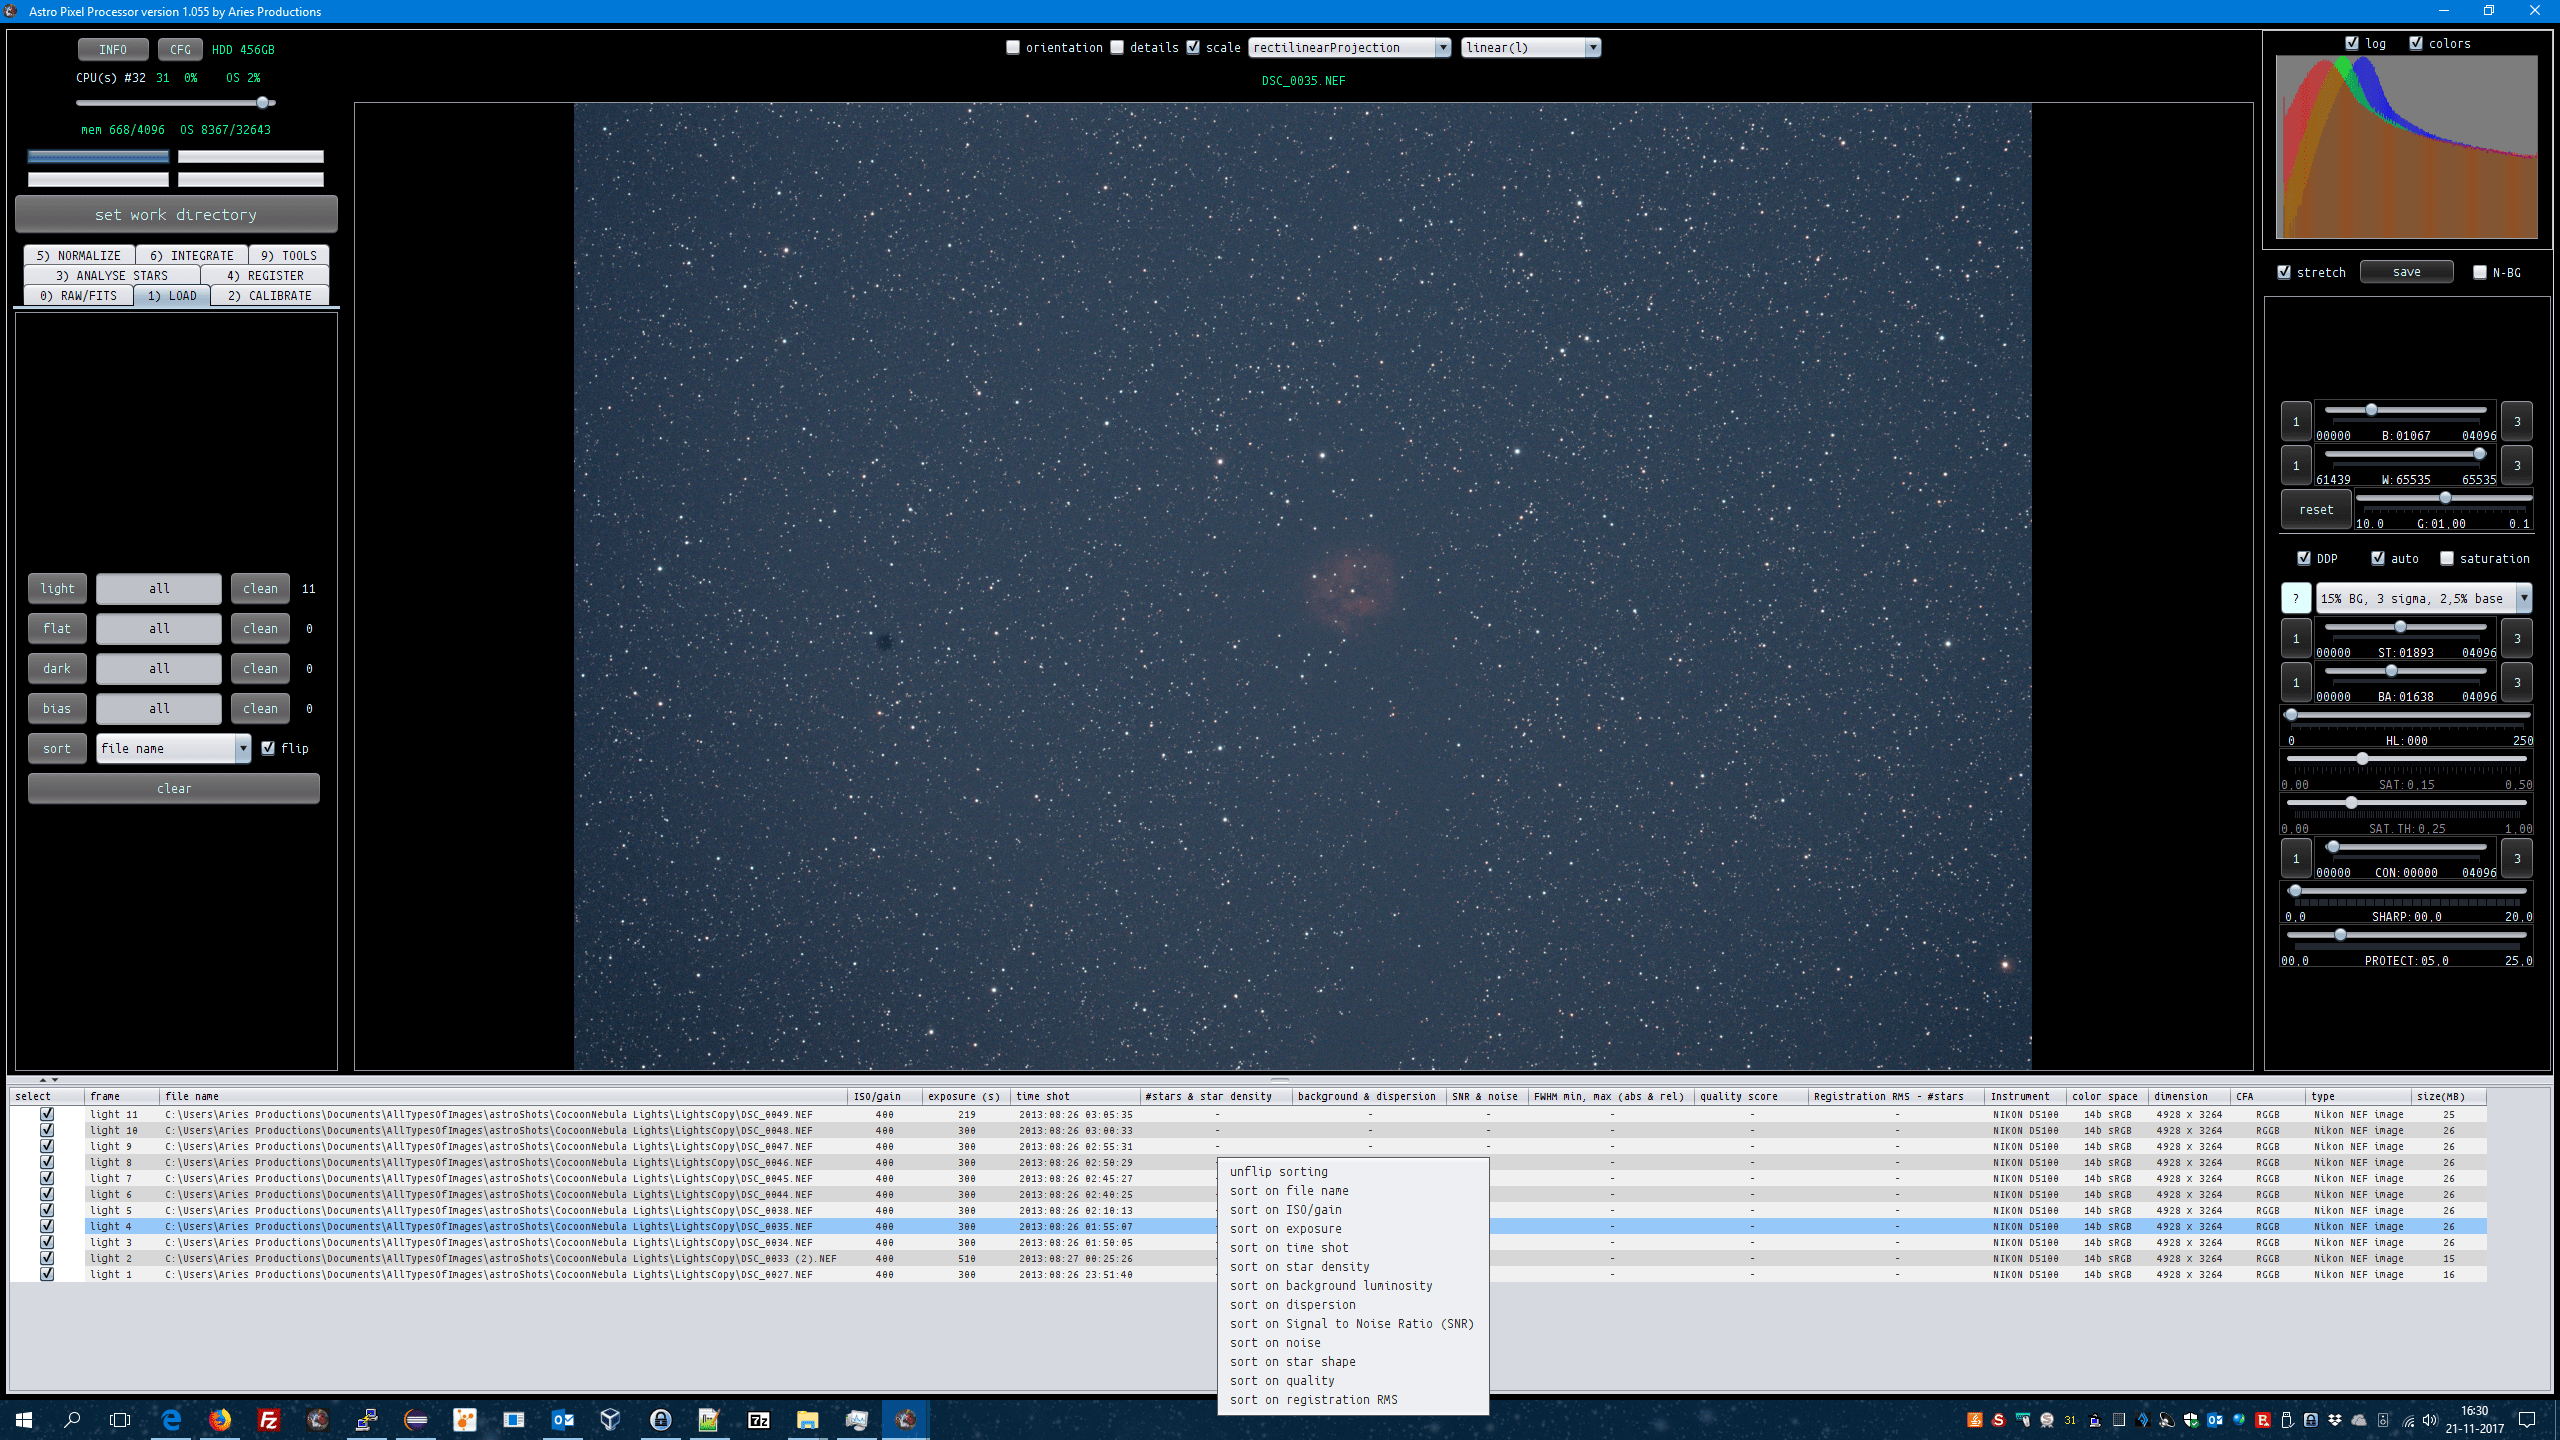
Task: Open Outlook from the taskbar
Action: pyautogui.click(x=563, y=1419)
